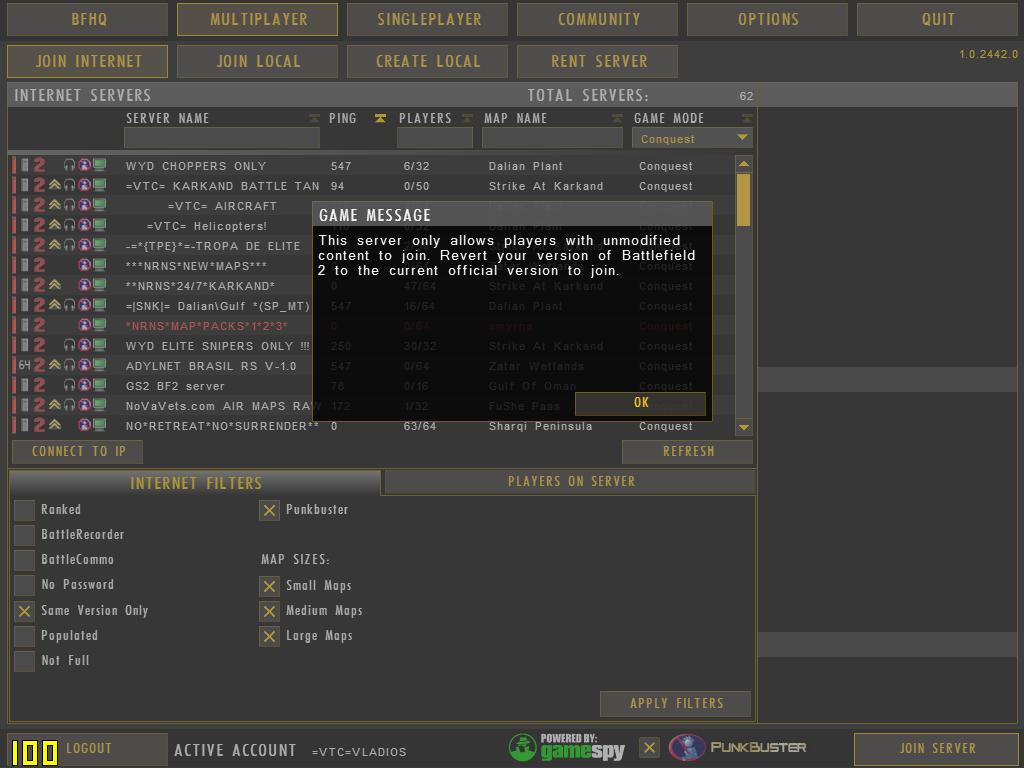Uncheck the Large Maps checkbox

coord(269,636)
